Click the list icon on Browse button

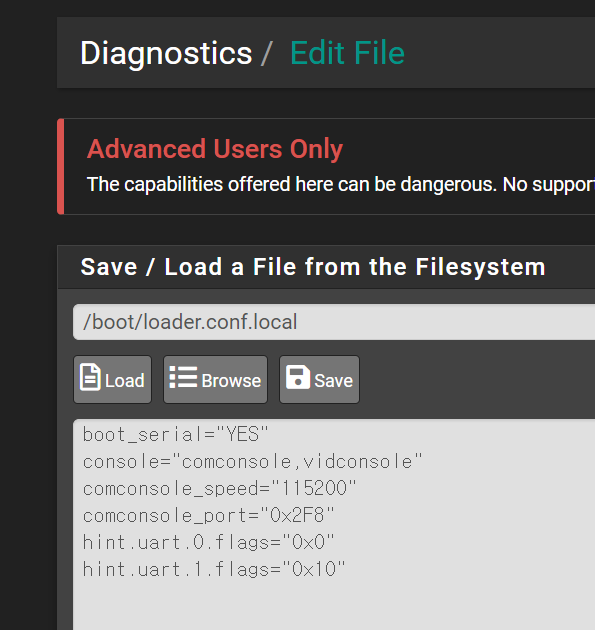click(183, 377)
